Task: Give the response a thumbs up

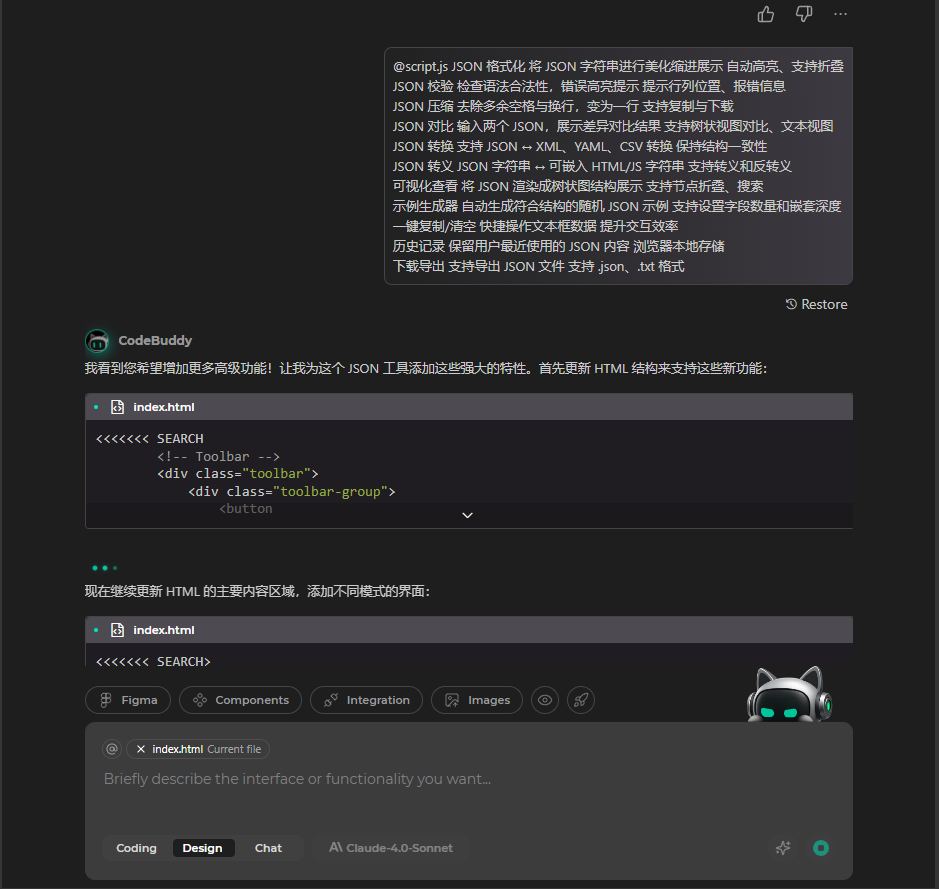Action: coord(765,14)
